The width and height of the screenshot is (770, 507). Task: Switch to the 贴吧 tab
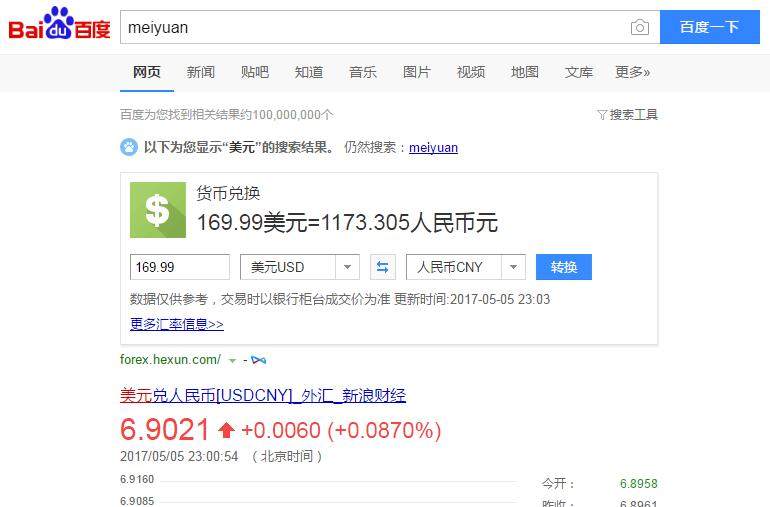[x=255, y=72]
